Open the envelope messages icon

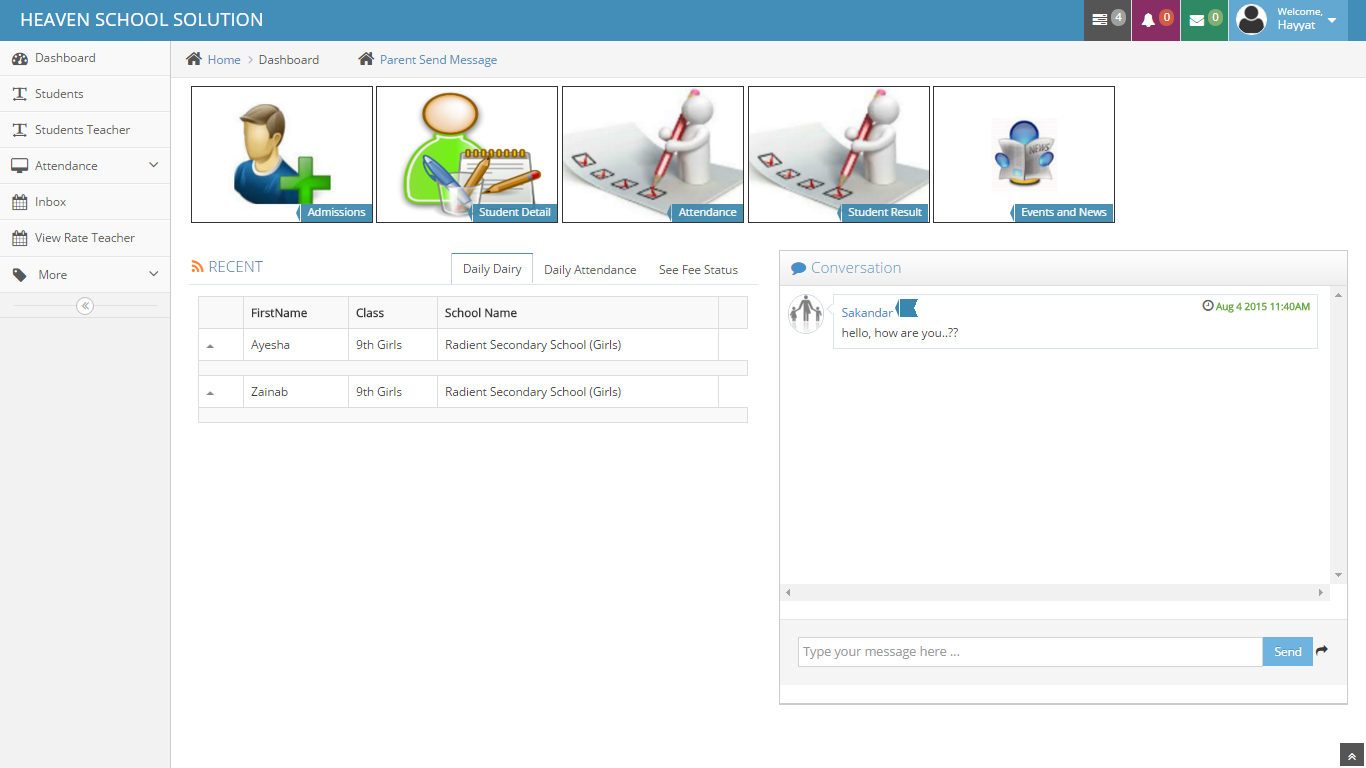(x=1204, y=20)
